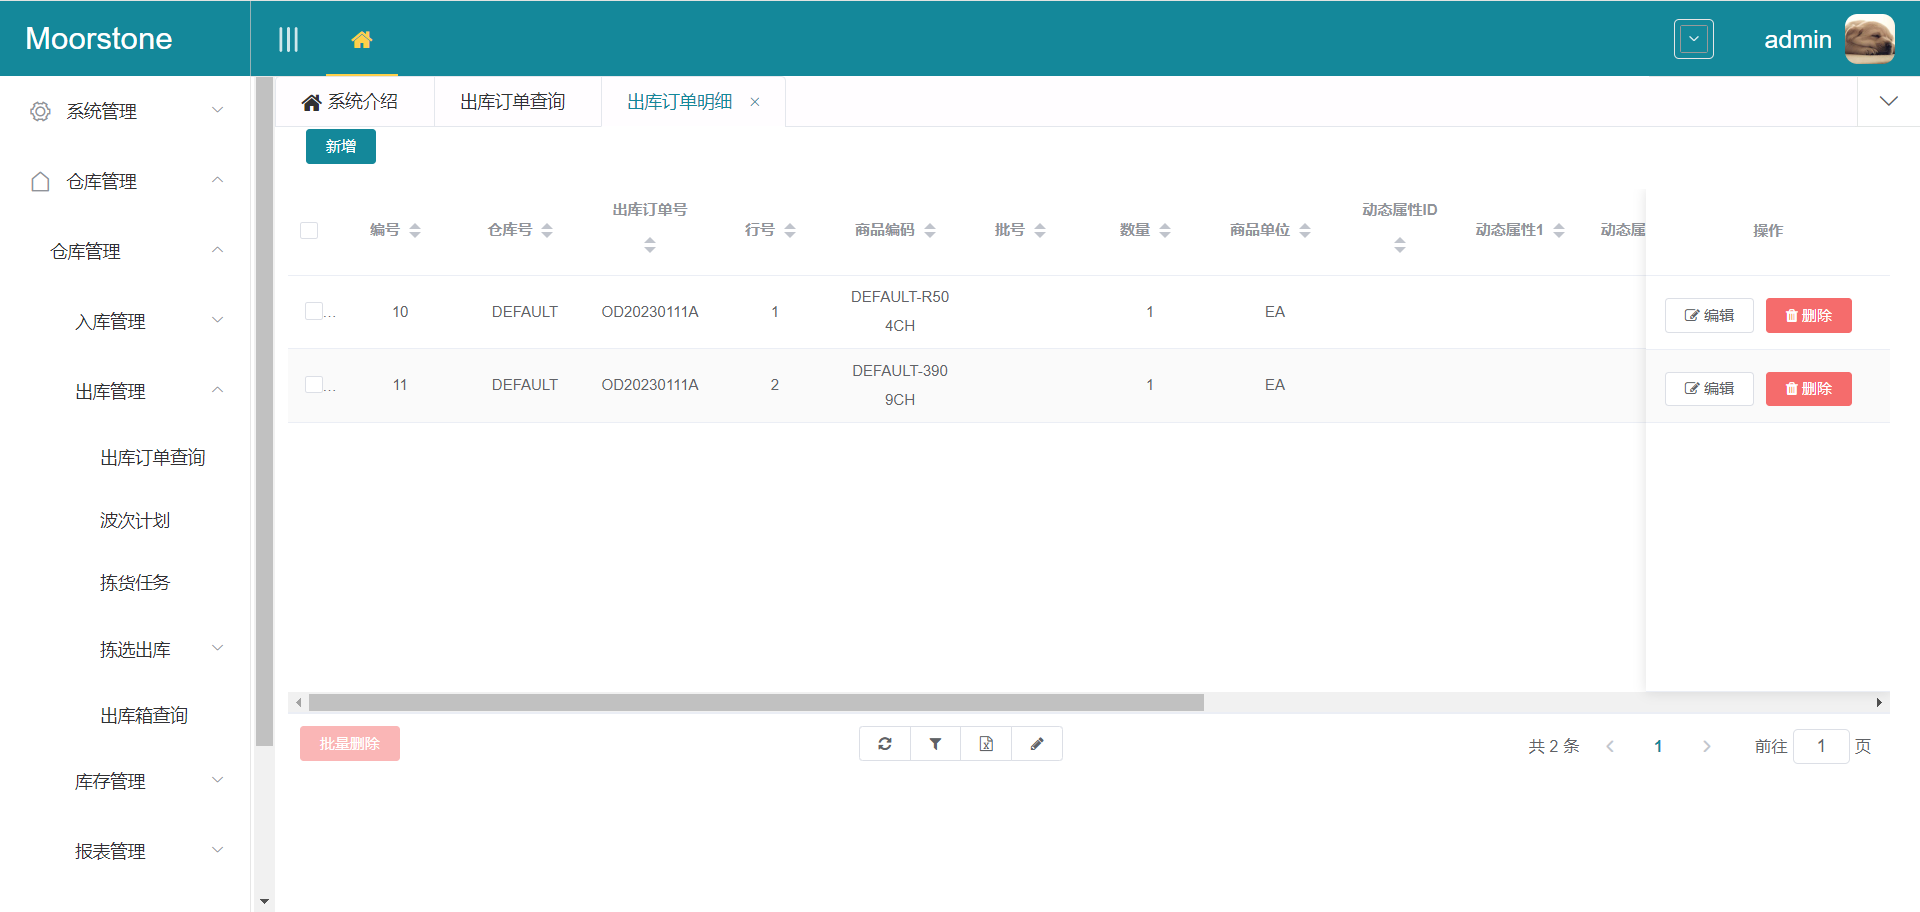Check the checkbox for row 10
This screenshot has height=912, width=1920.
point(314,311)
